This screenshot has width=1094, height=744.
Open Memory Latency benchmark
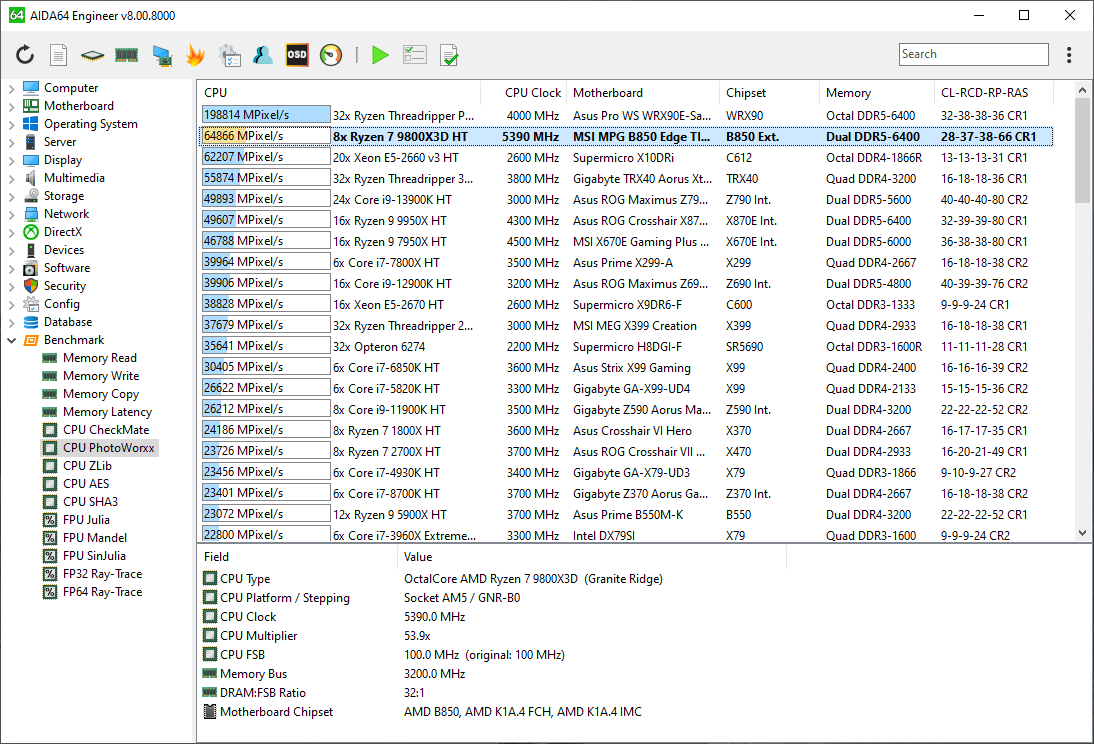tap(107, 412)
